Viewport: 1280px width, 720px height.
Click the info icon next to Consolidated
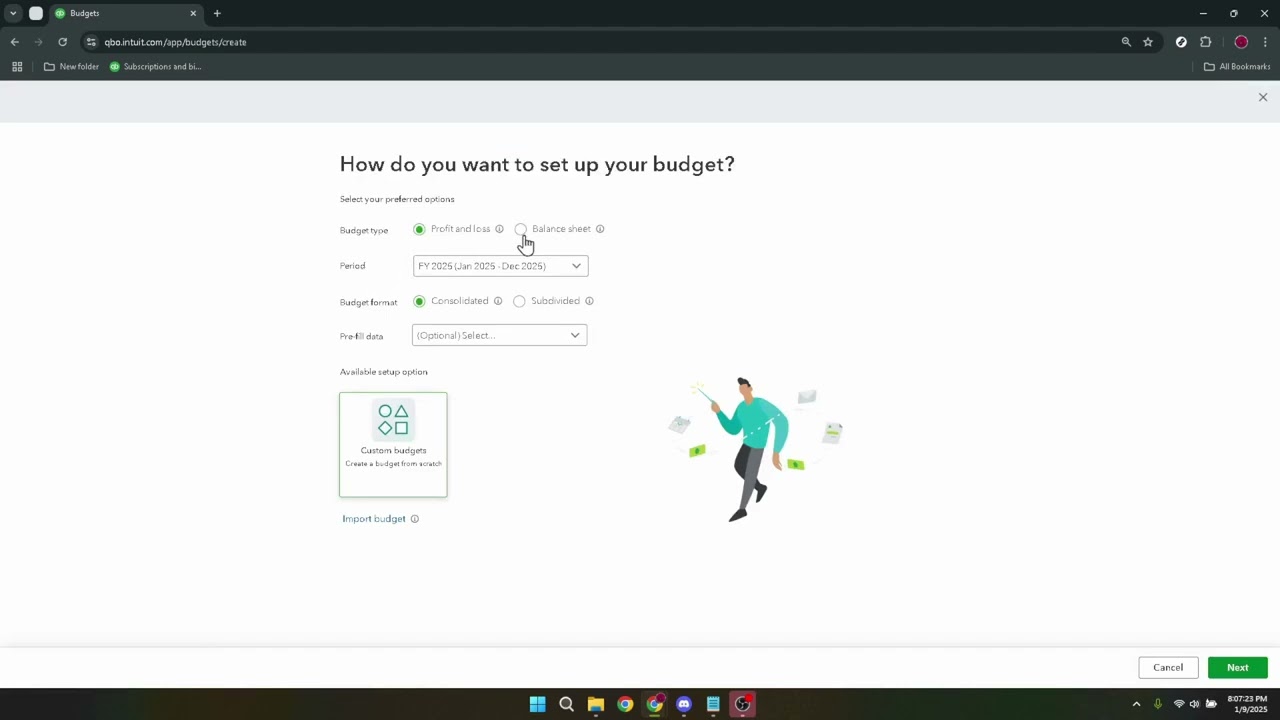497,301
